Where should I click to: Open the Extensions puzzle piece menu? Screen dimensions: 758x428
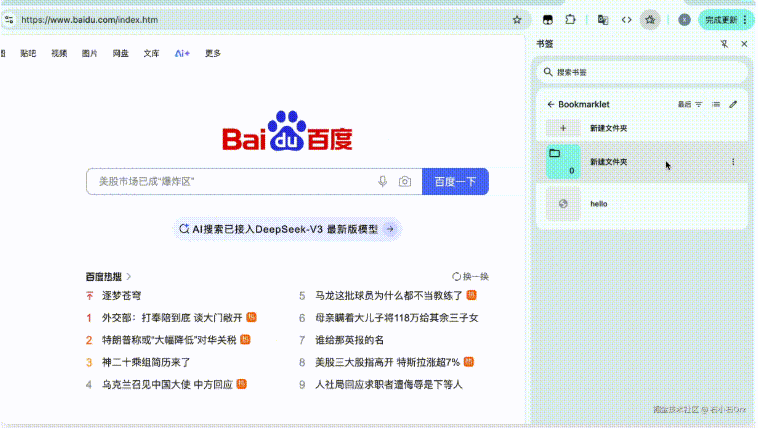[x=570, y=20]
